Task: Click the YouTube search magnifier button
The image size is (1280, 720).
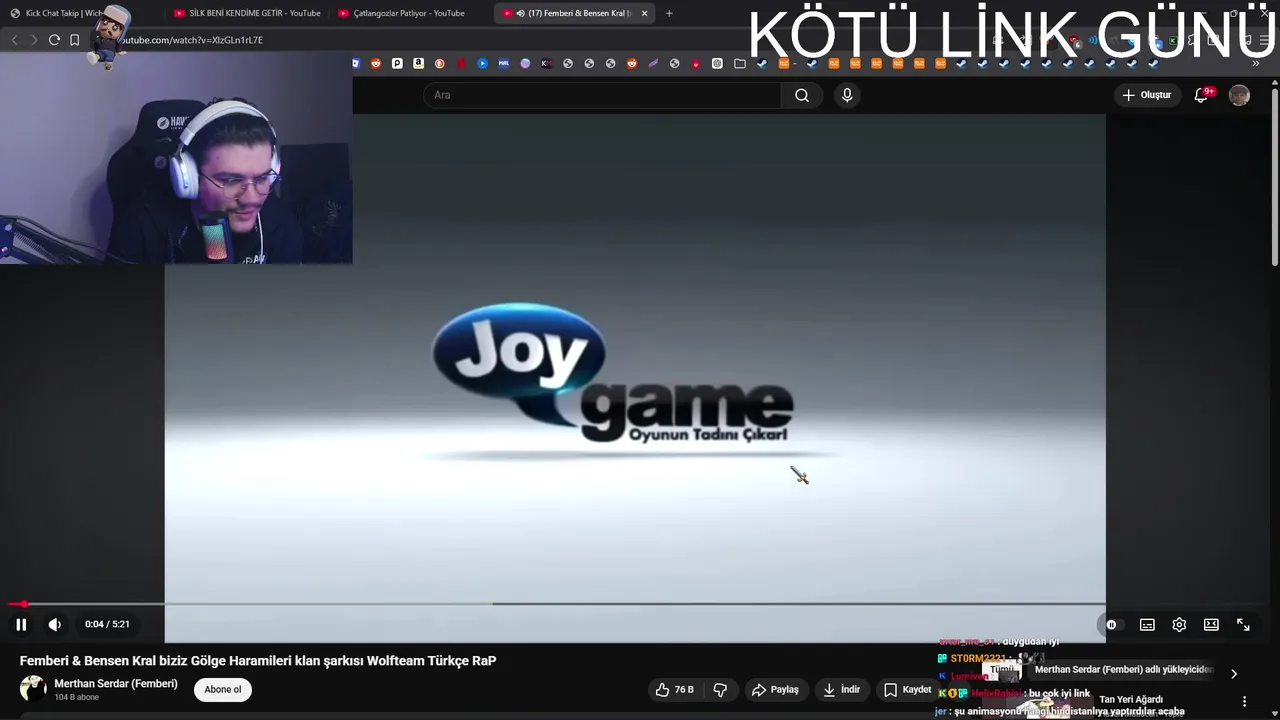Action: 802,95
